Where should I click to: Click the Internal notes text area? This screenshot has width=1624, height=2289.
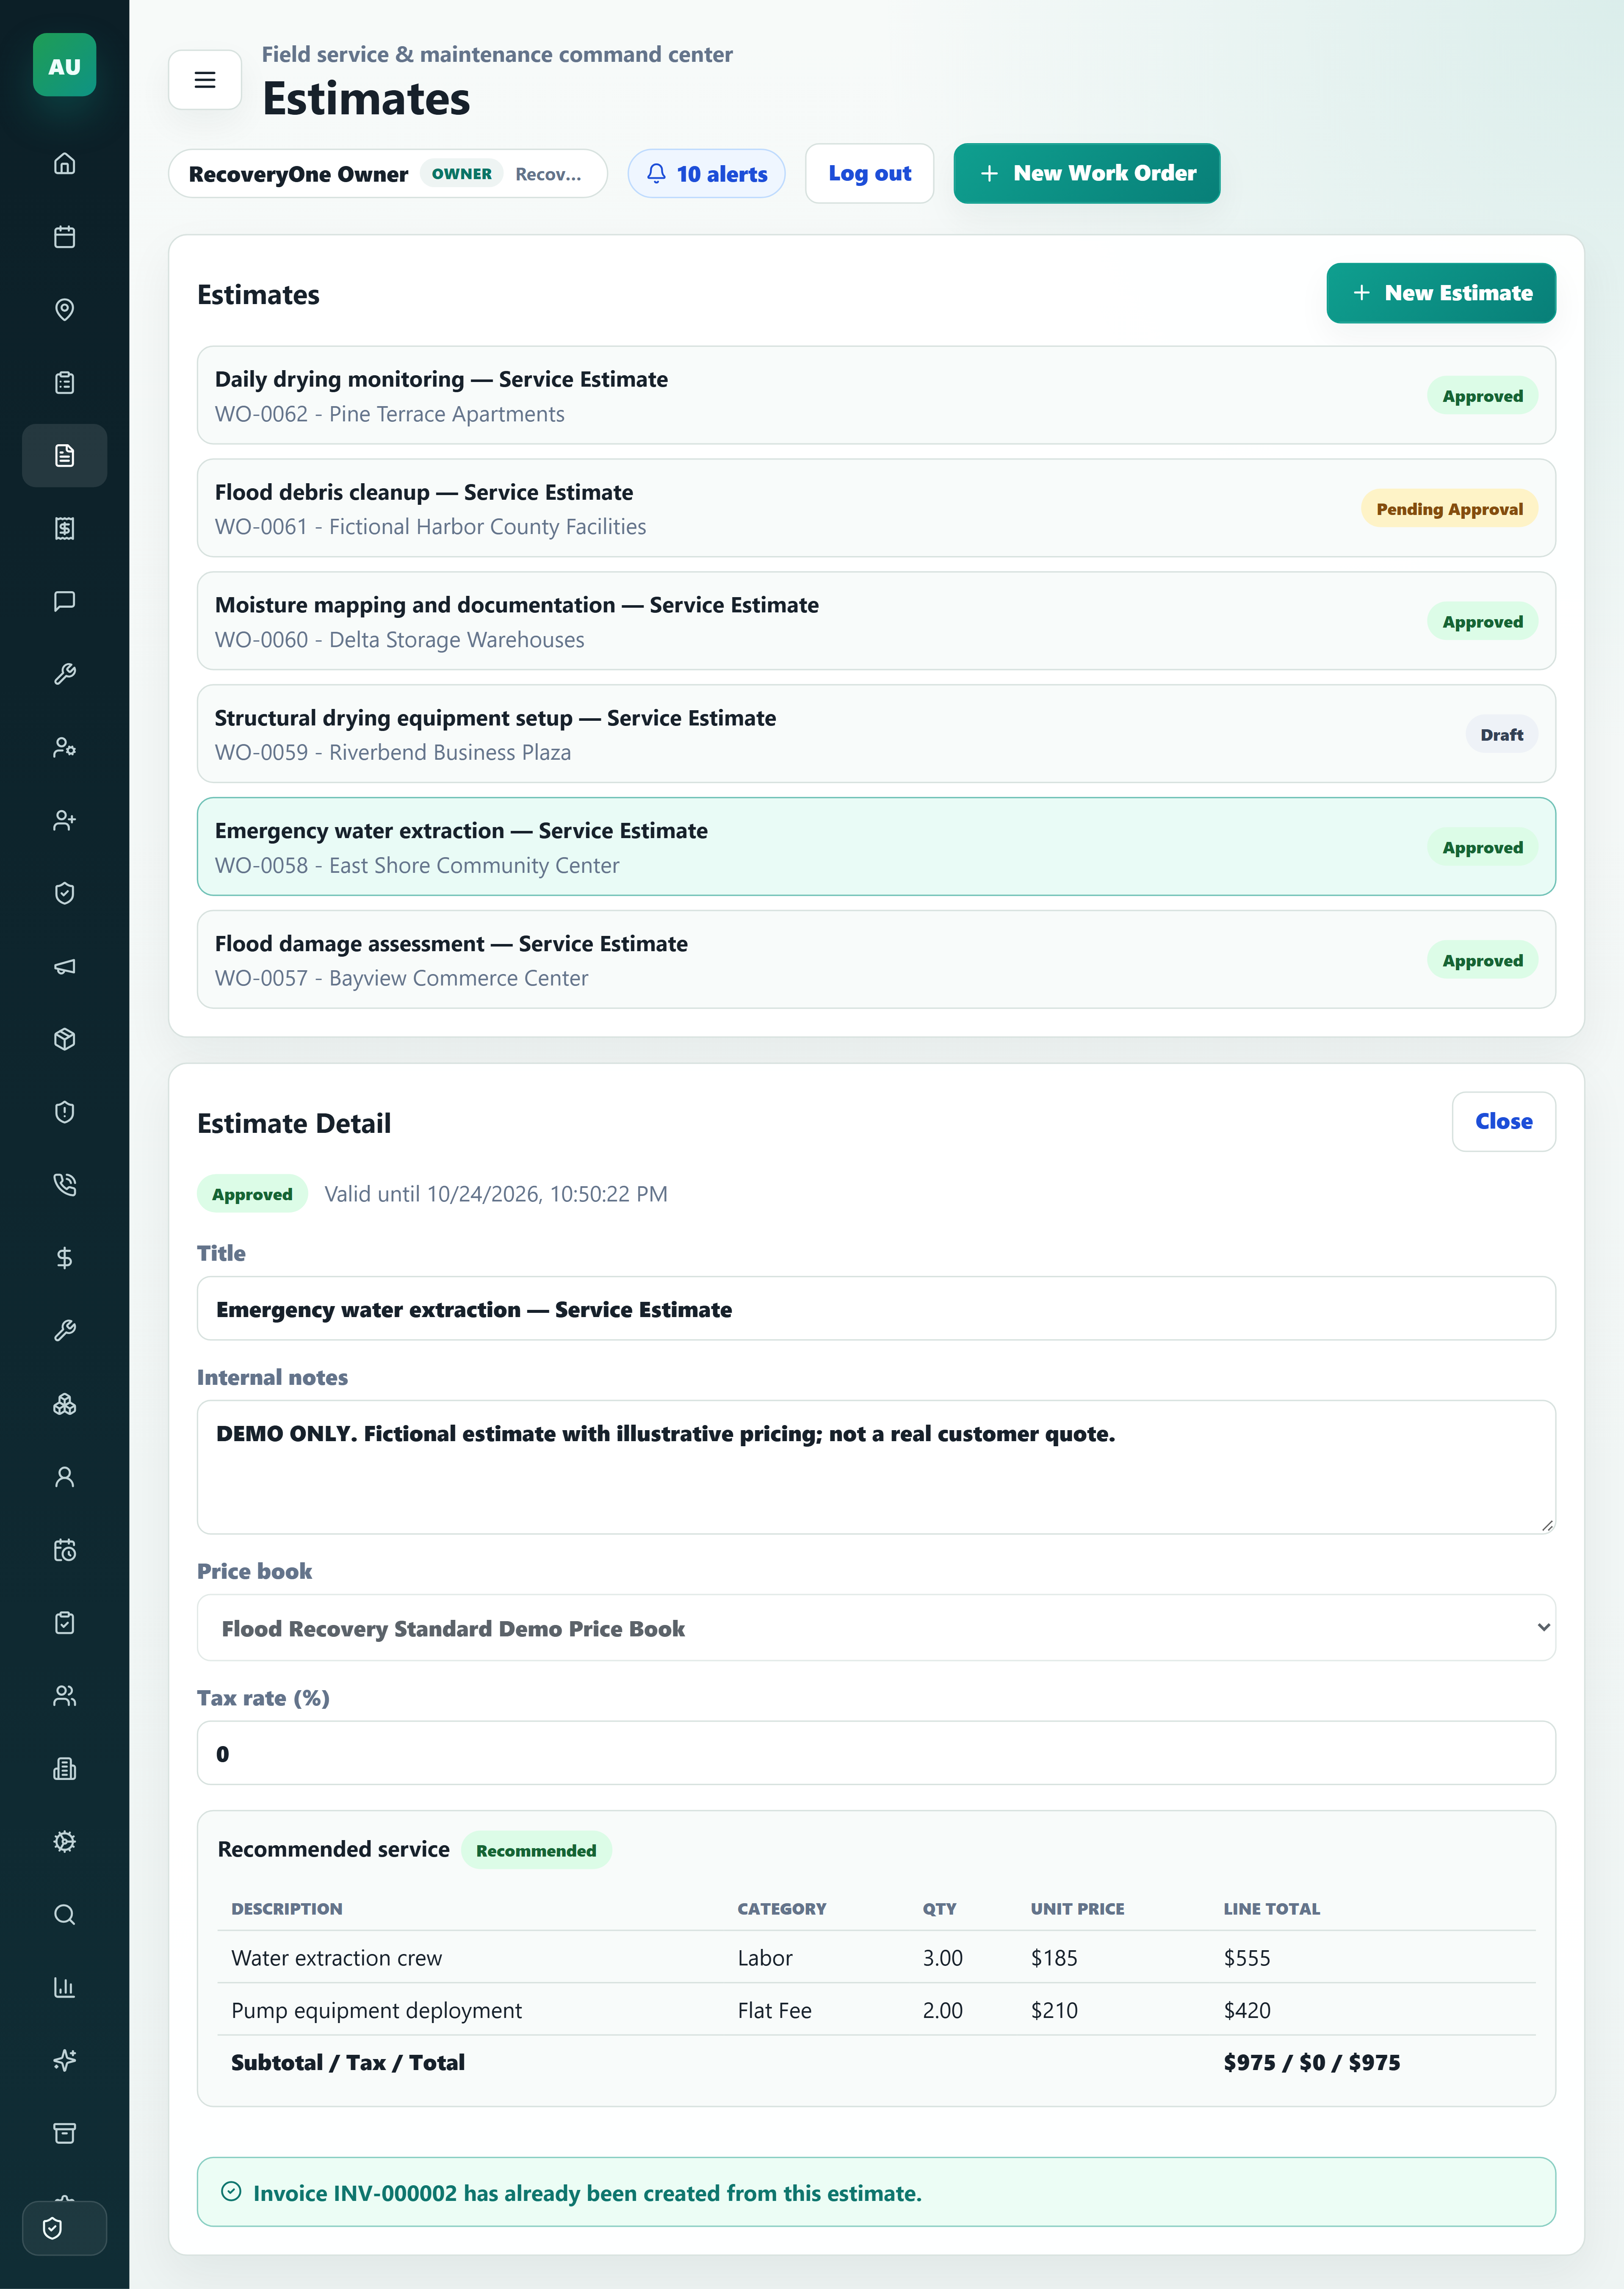[x=876, y=1467]
